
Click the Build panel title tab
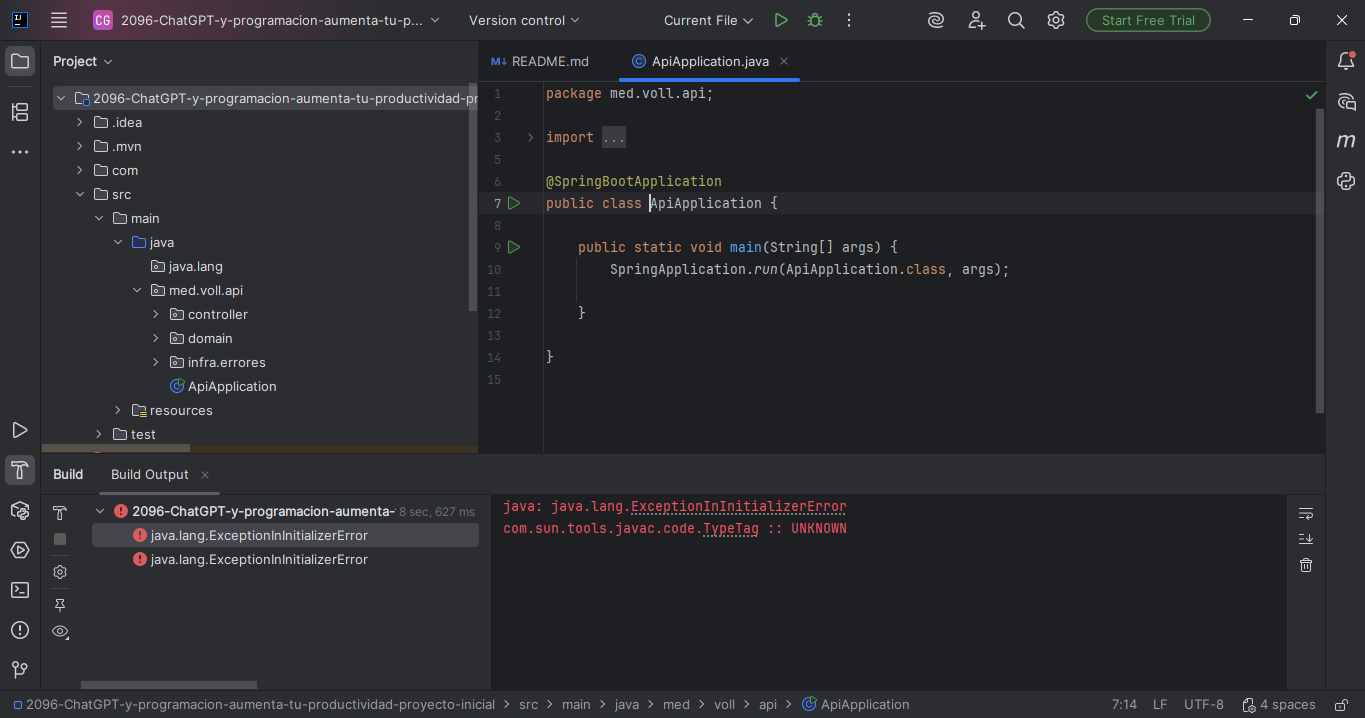68,474
